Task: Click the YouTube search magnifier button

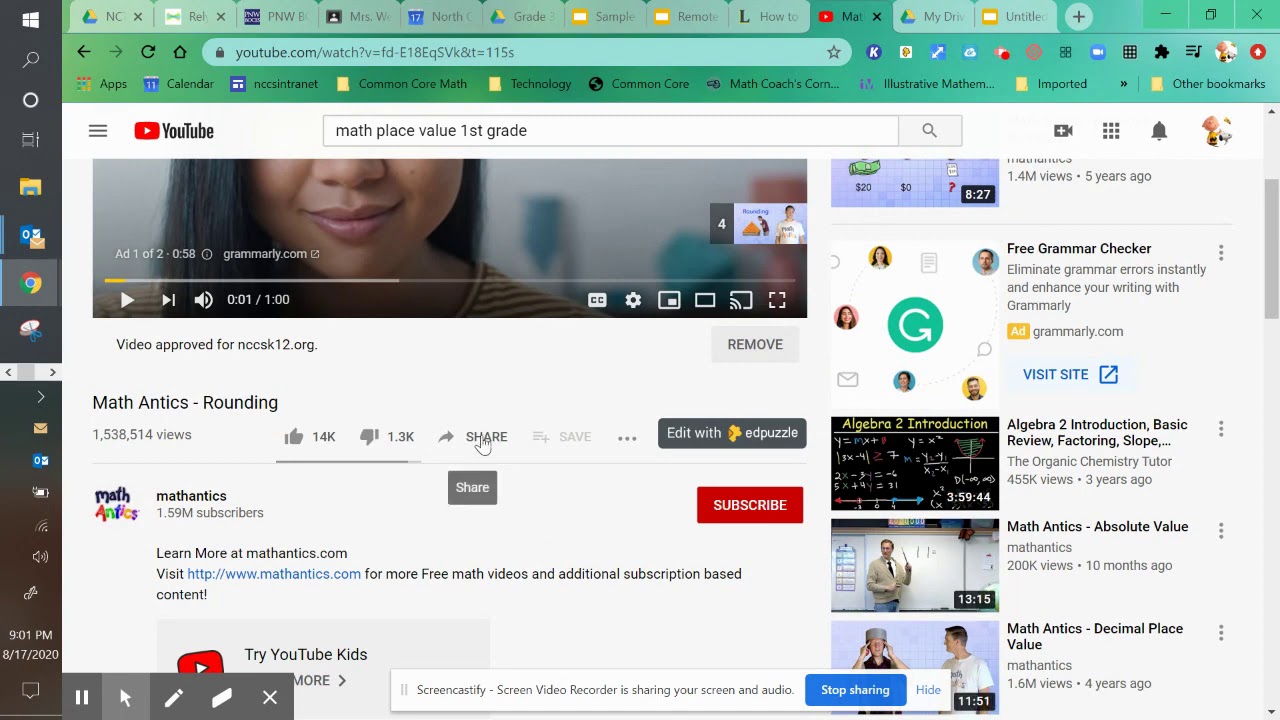Action: pos(929,130)
